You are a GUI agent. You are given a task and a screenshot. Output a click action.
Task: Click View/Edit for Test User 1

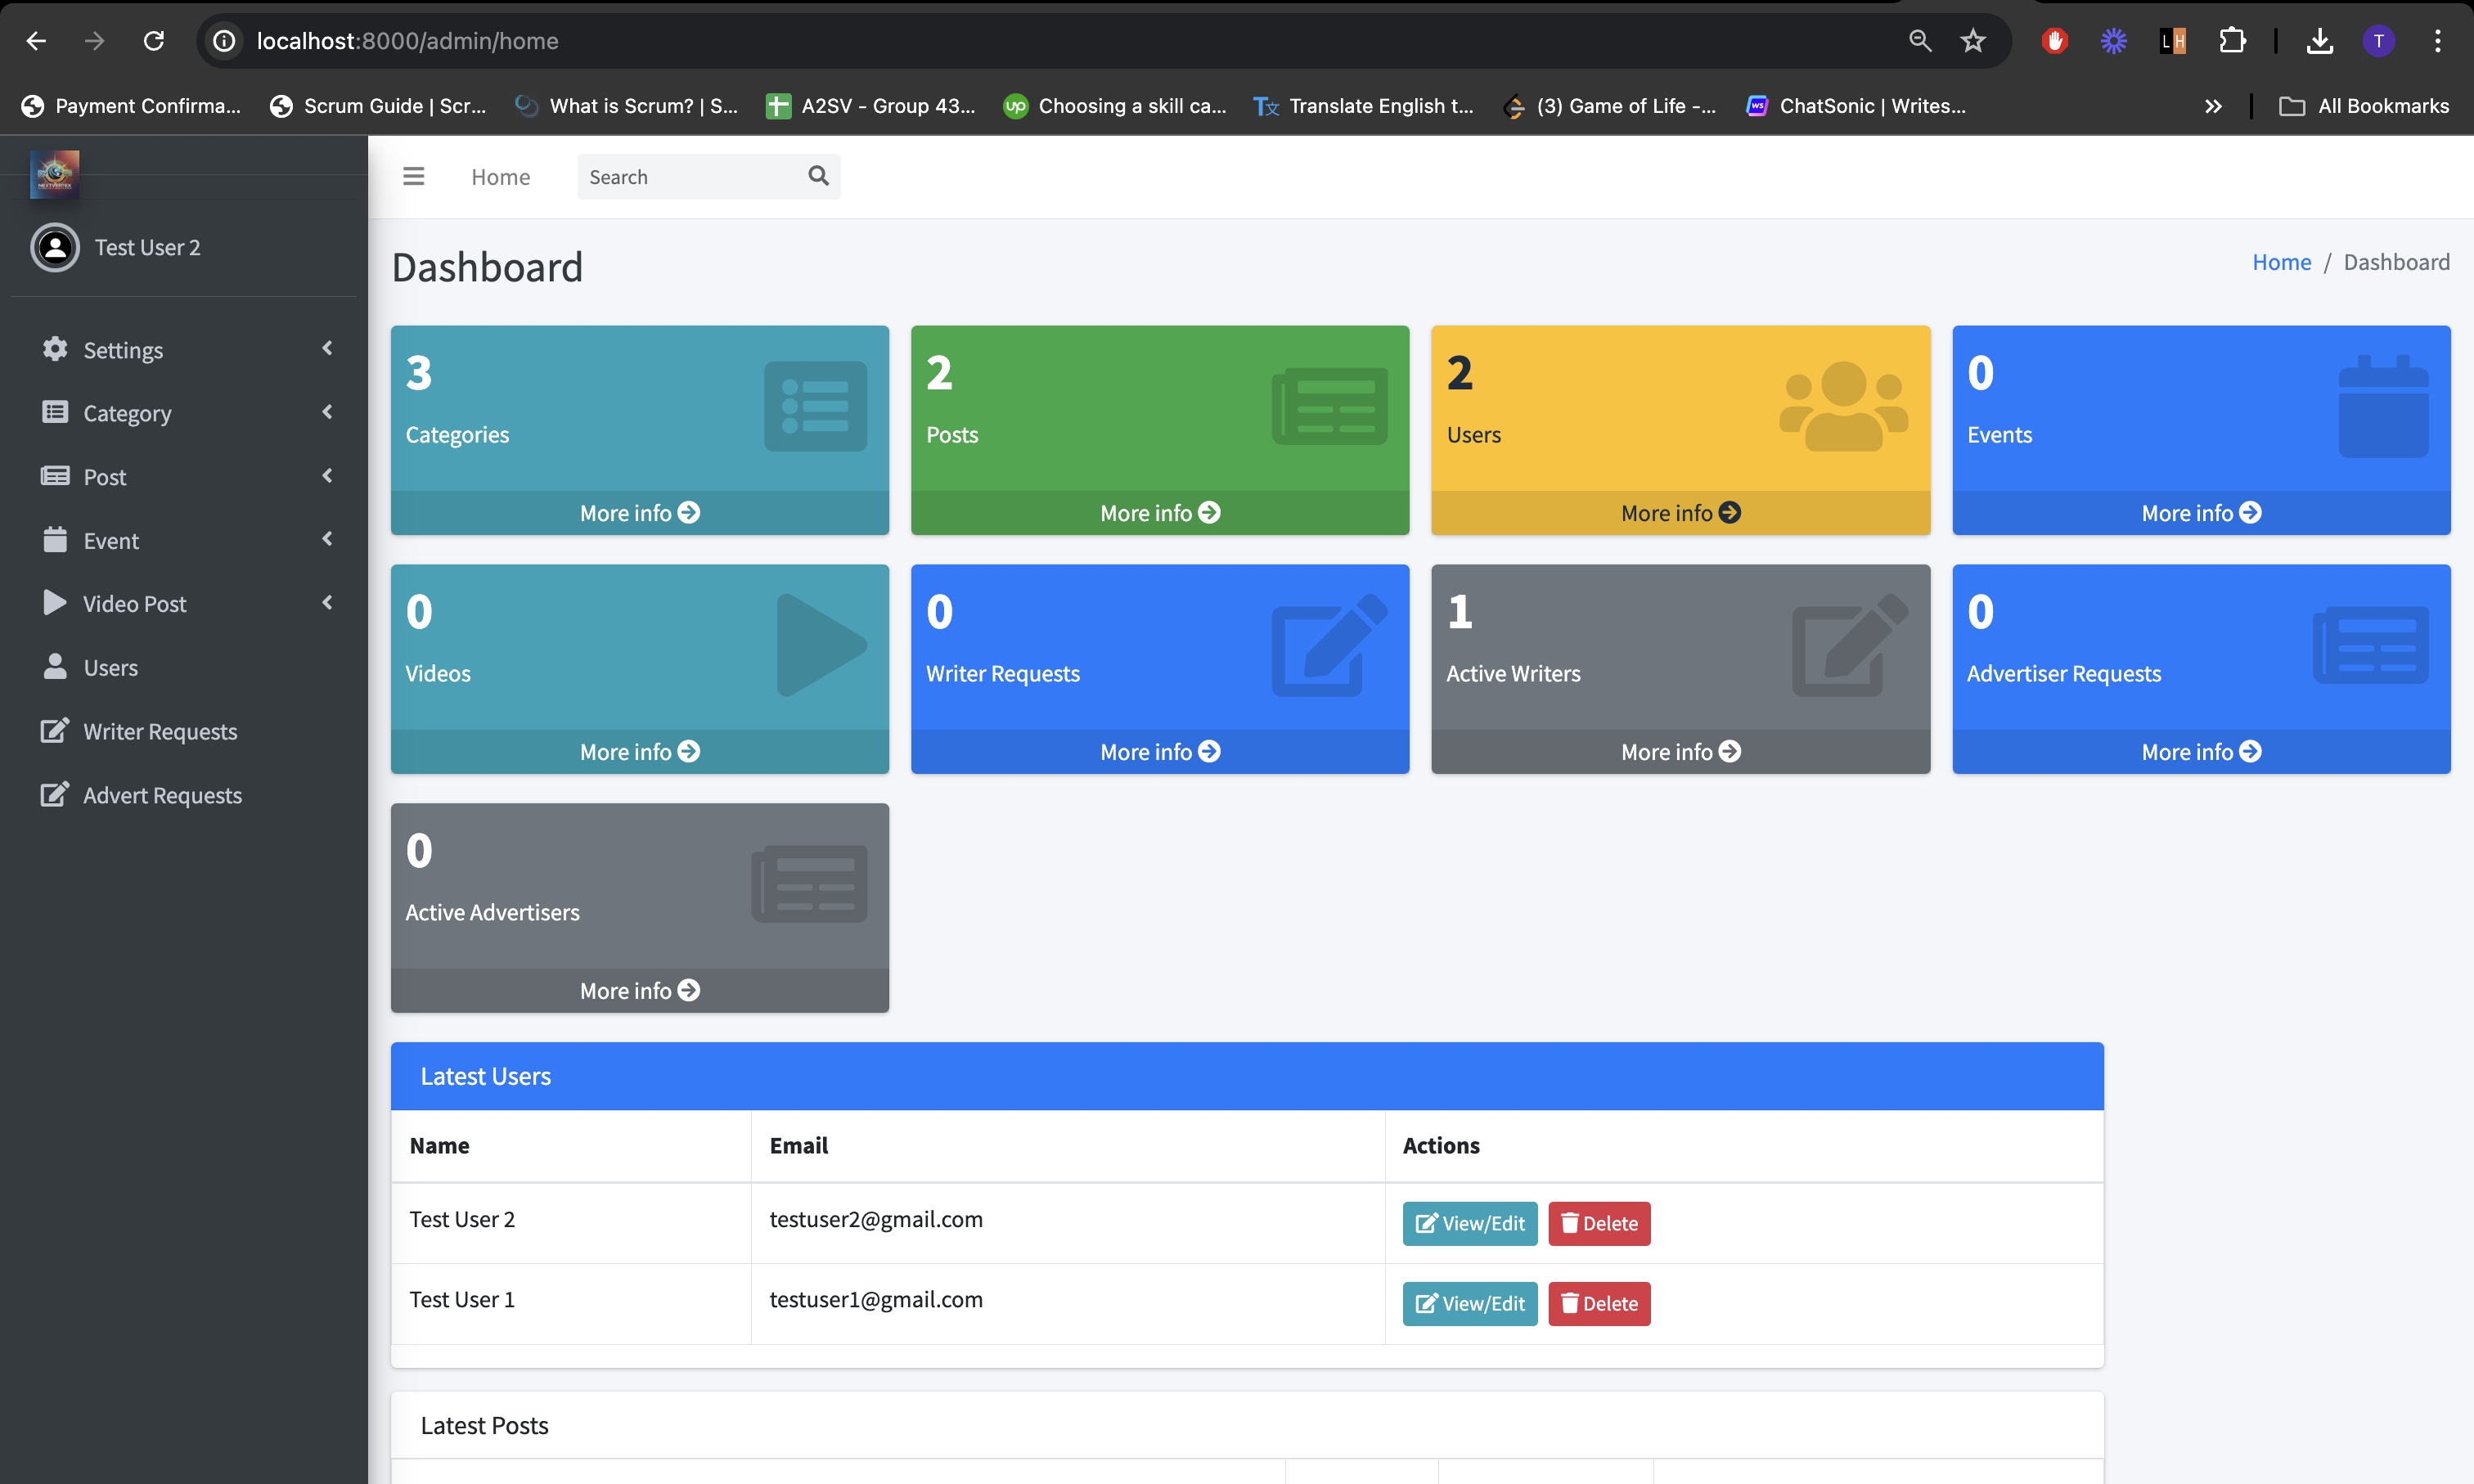tap(1469, 1304)
